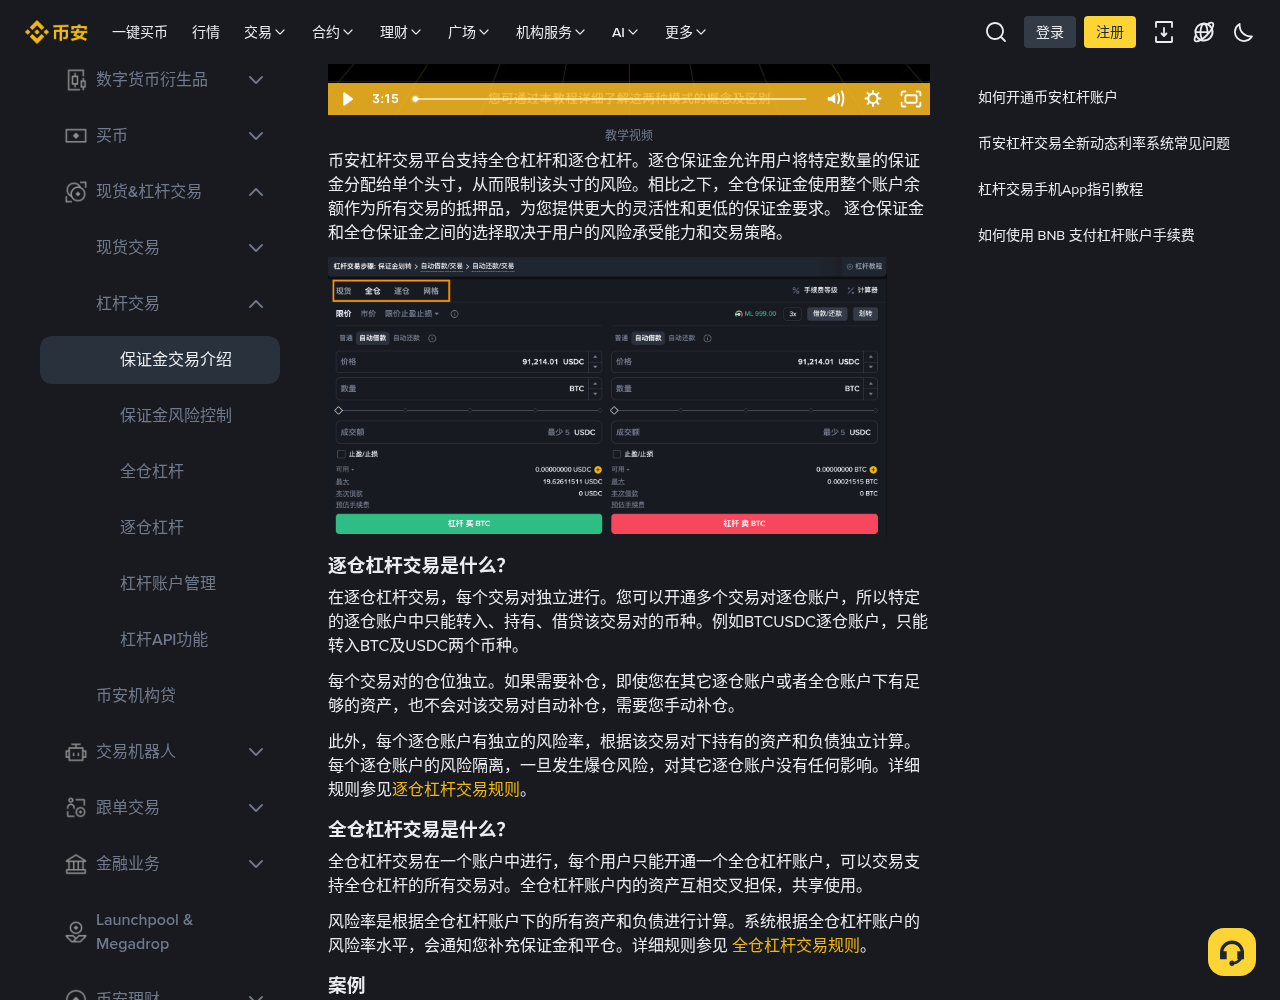Expand the 买币 section chevron

click(x=256, y=136)
